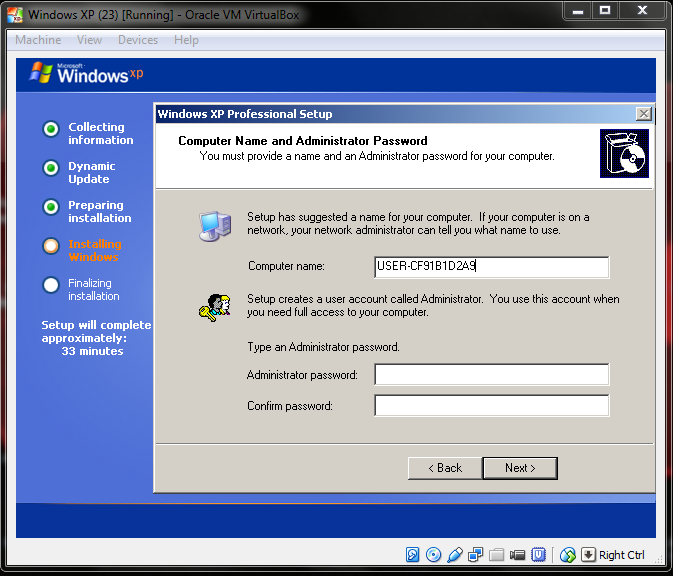673x576 pixels.
Task: Click the hard disk activity indicator icon
Action: coord(412,555)
